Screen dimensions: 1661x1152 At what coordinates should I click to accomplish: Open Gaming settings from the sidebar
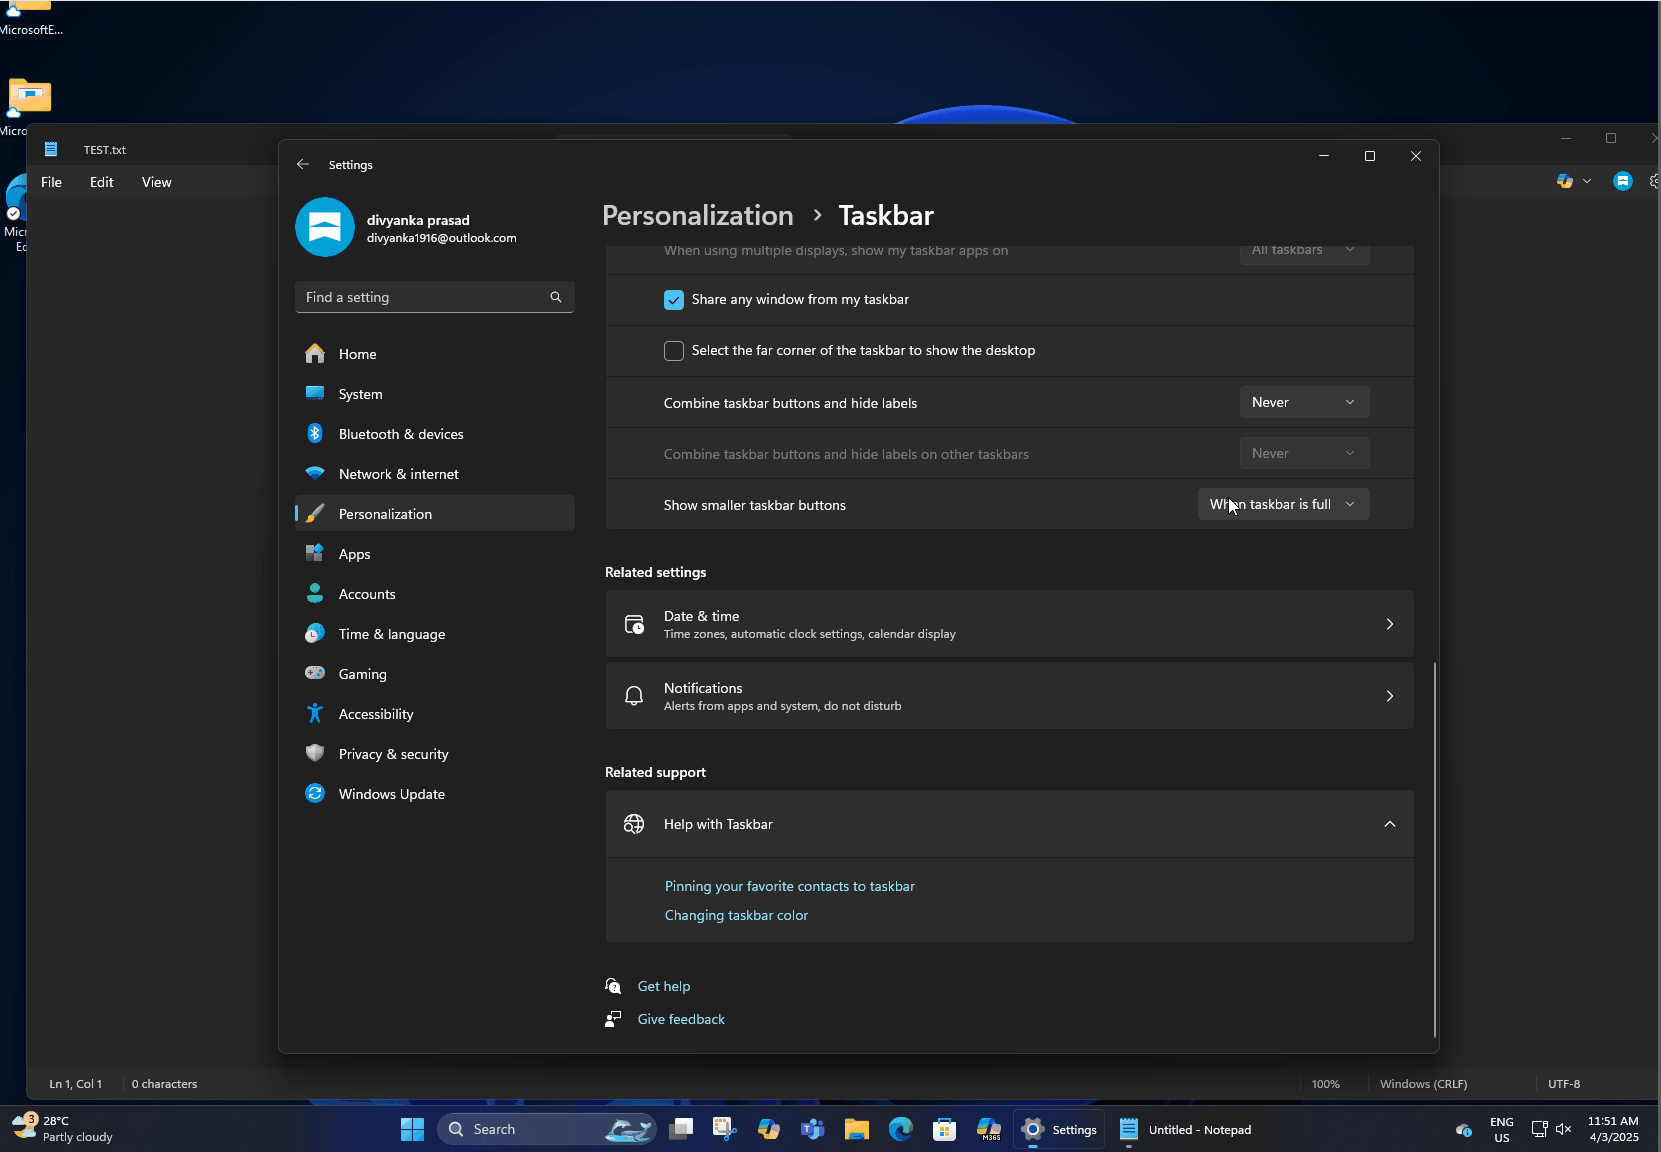360,673
